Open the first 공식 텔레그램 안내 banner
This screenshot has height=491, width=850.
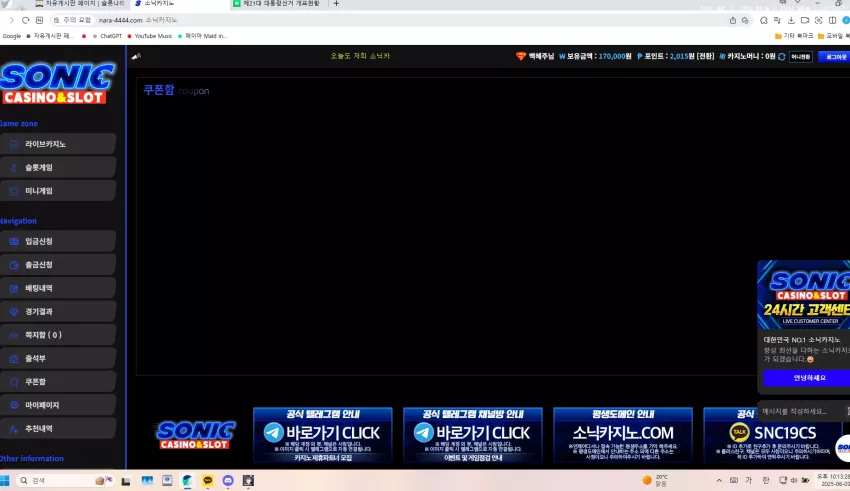323,435
